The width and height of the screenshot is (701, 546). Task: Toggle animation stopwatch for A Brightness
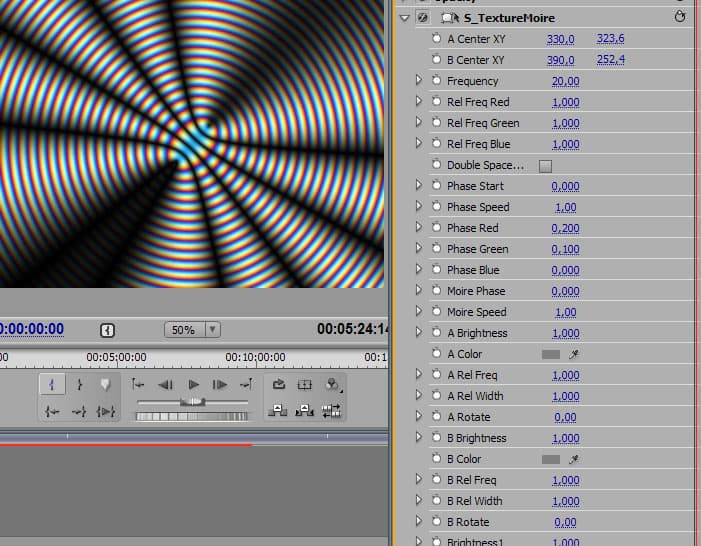tap(437, 333)
